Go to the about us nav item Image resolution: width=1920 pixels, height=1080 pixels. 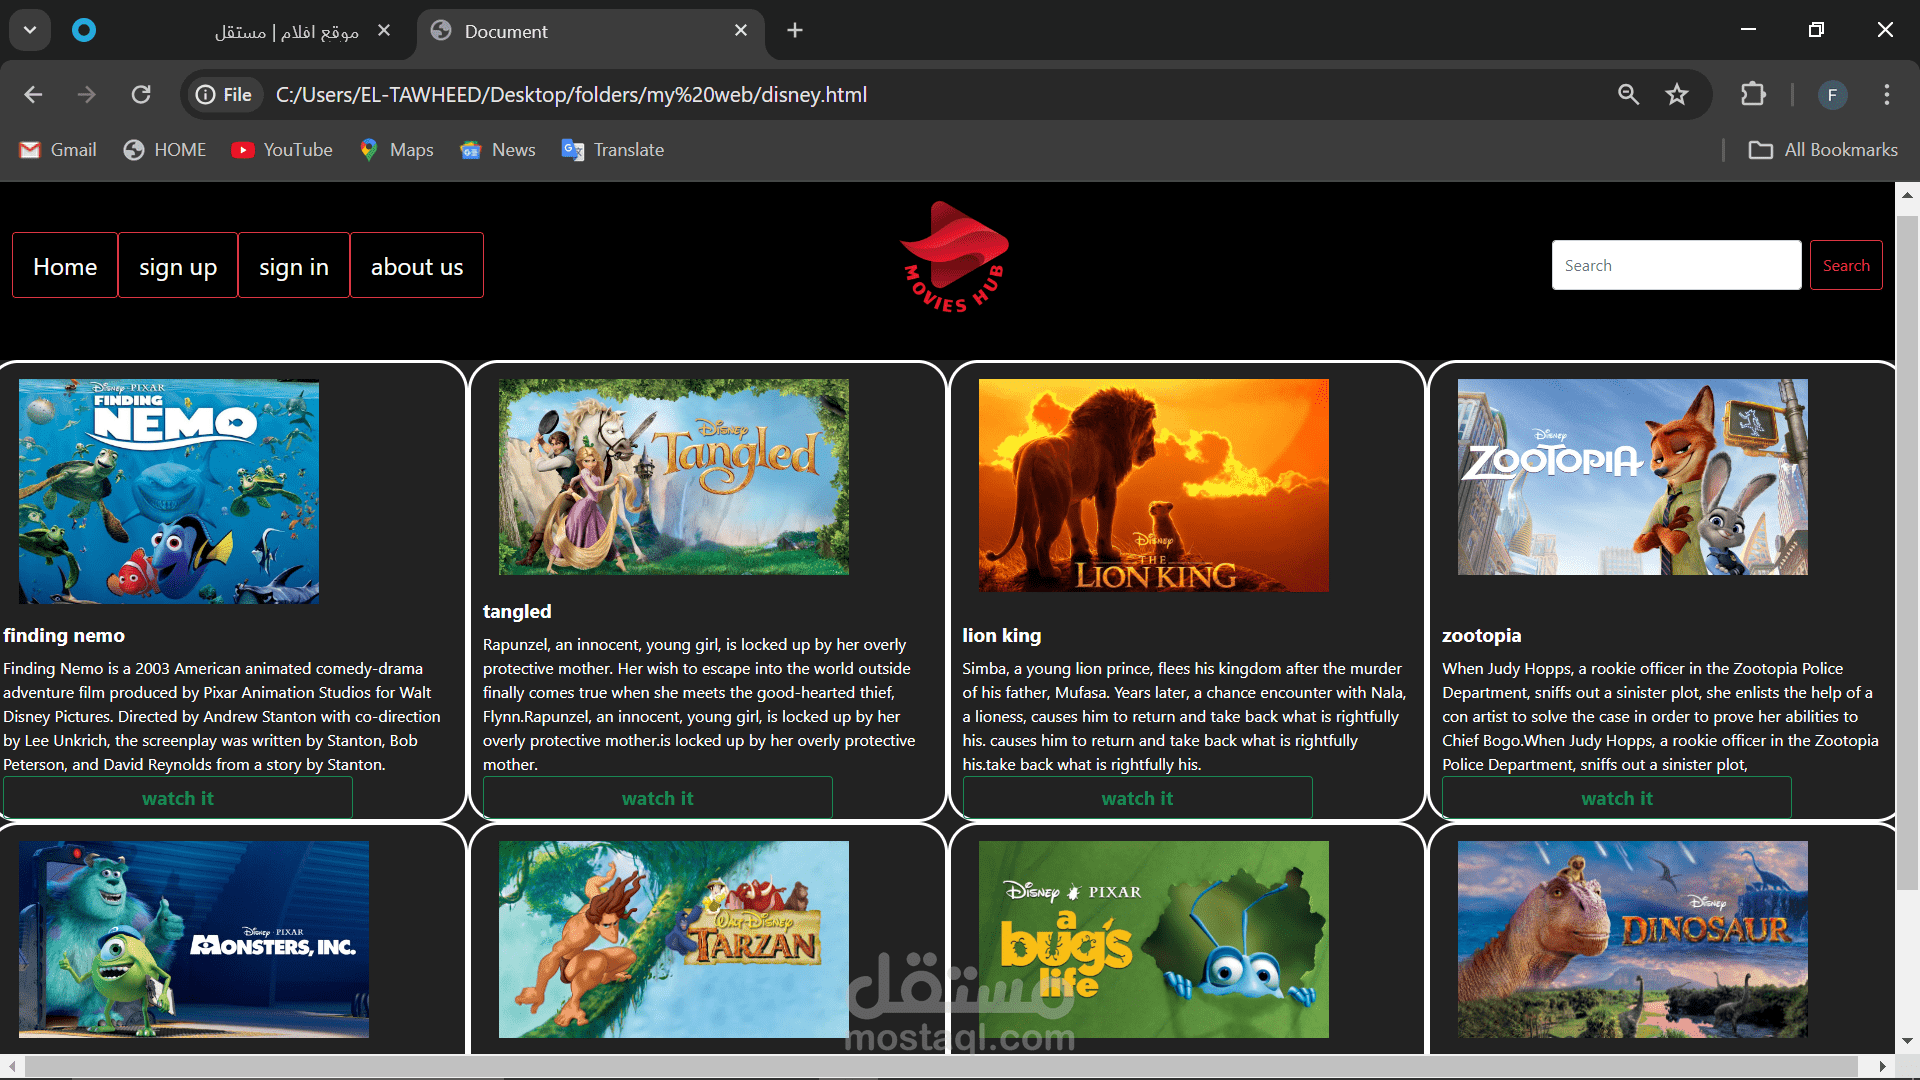(417, 266)
